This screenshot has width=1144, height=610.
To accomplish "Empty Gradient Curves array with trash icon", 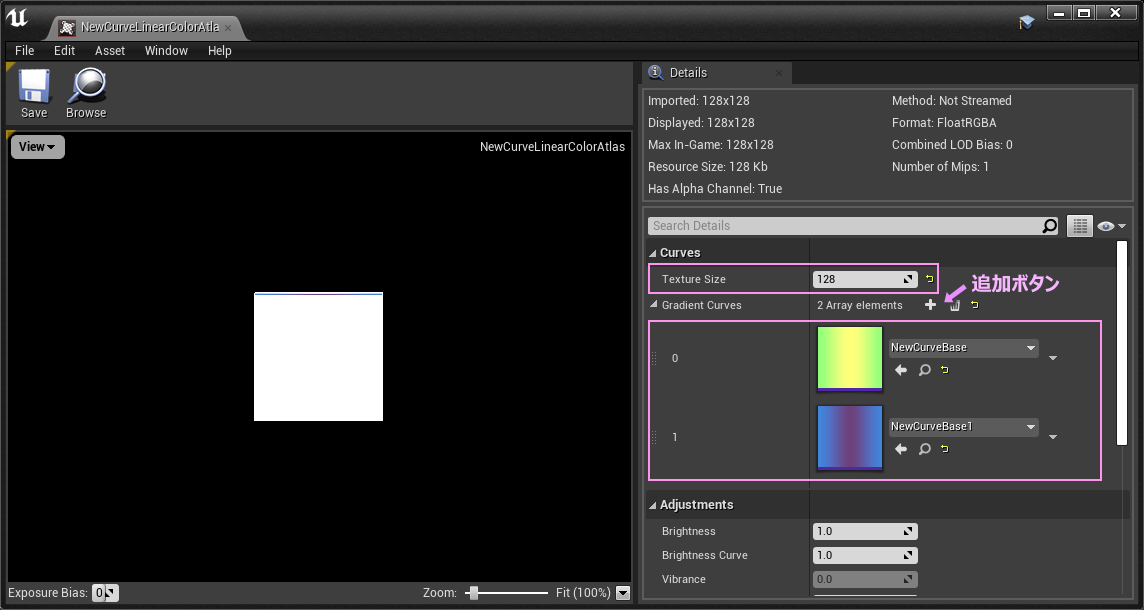I will [954, 305].
